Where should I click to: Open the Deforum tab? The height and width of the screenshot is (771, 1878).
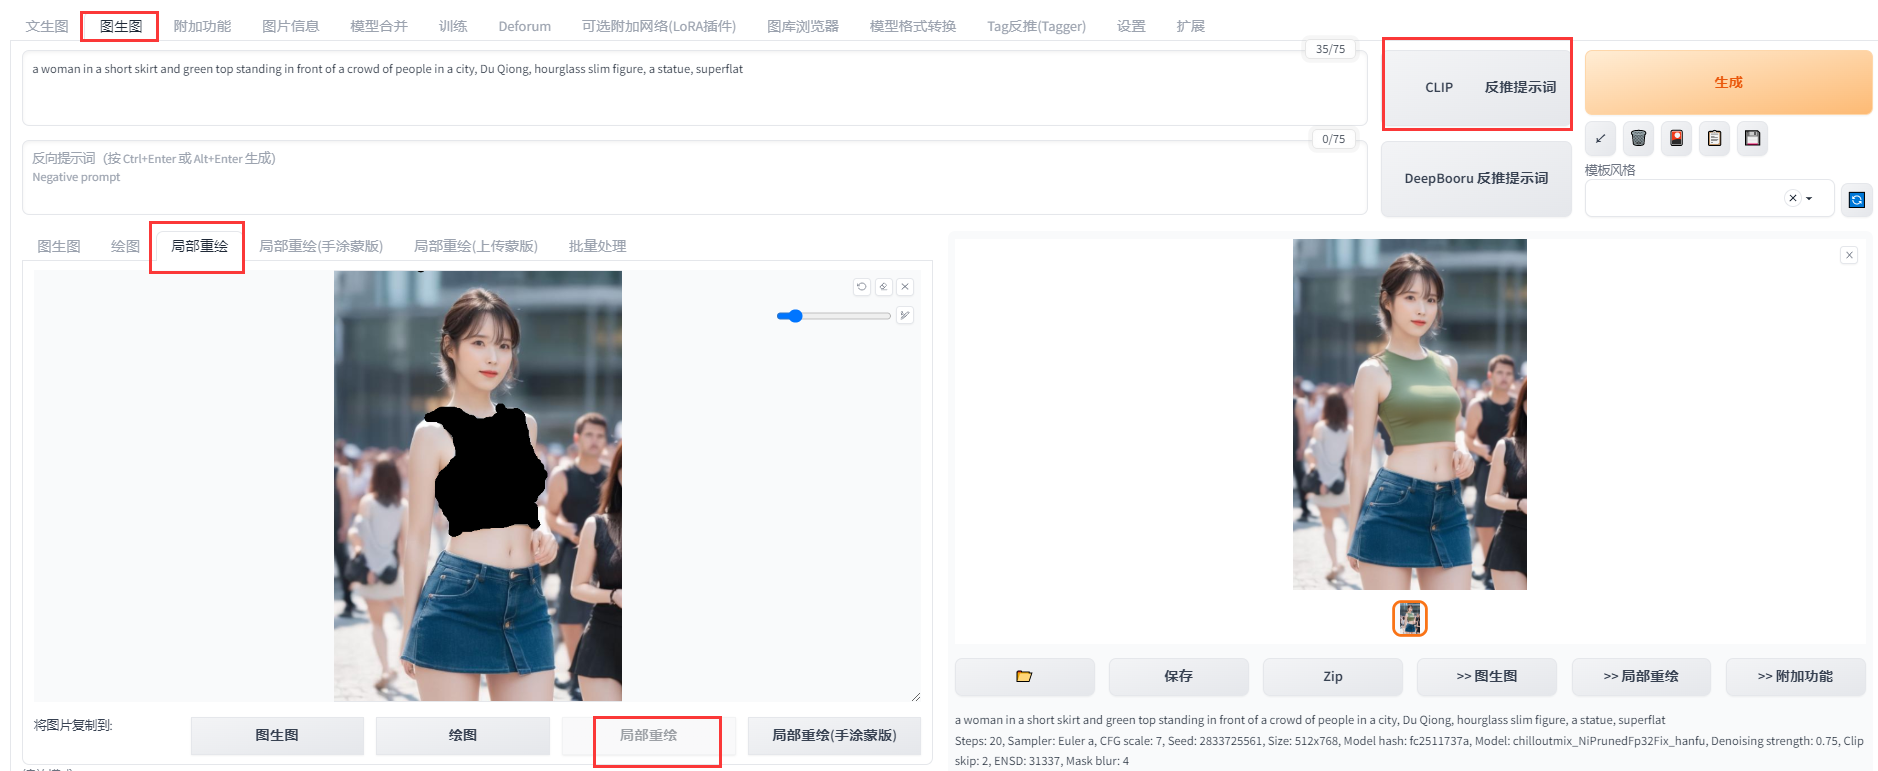coord(525,26)
